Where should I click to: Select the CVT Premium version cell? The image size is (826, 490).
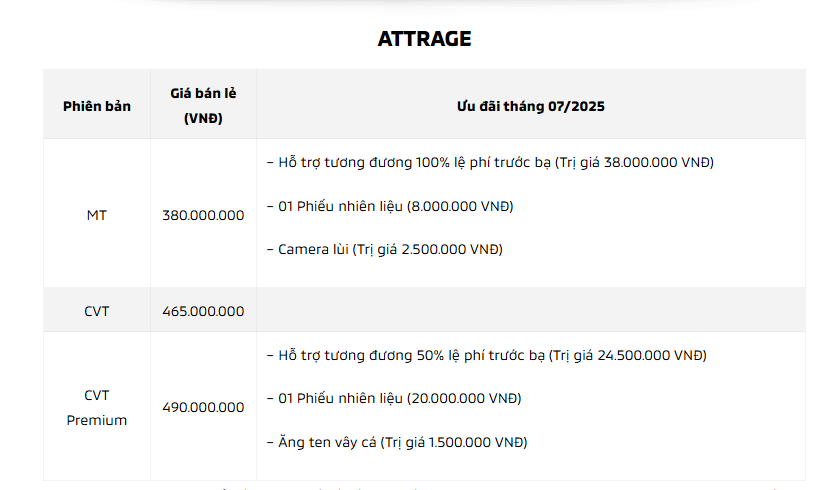pos(97,407)
